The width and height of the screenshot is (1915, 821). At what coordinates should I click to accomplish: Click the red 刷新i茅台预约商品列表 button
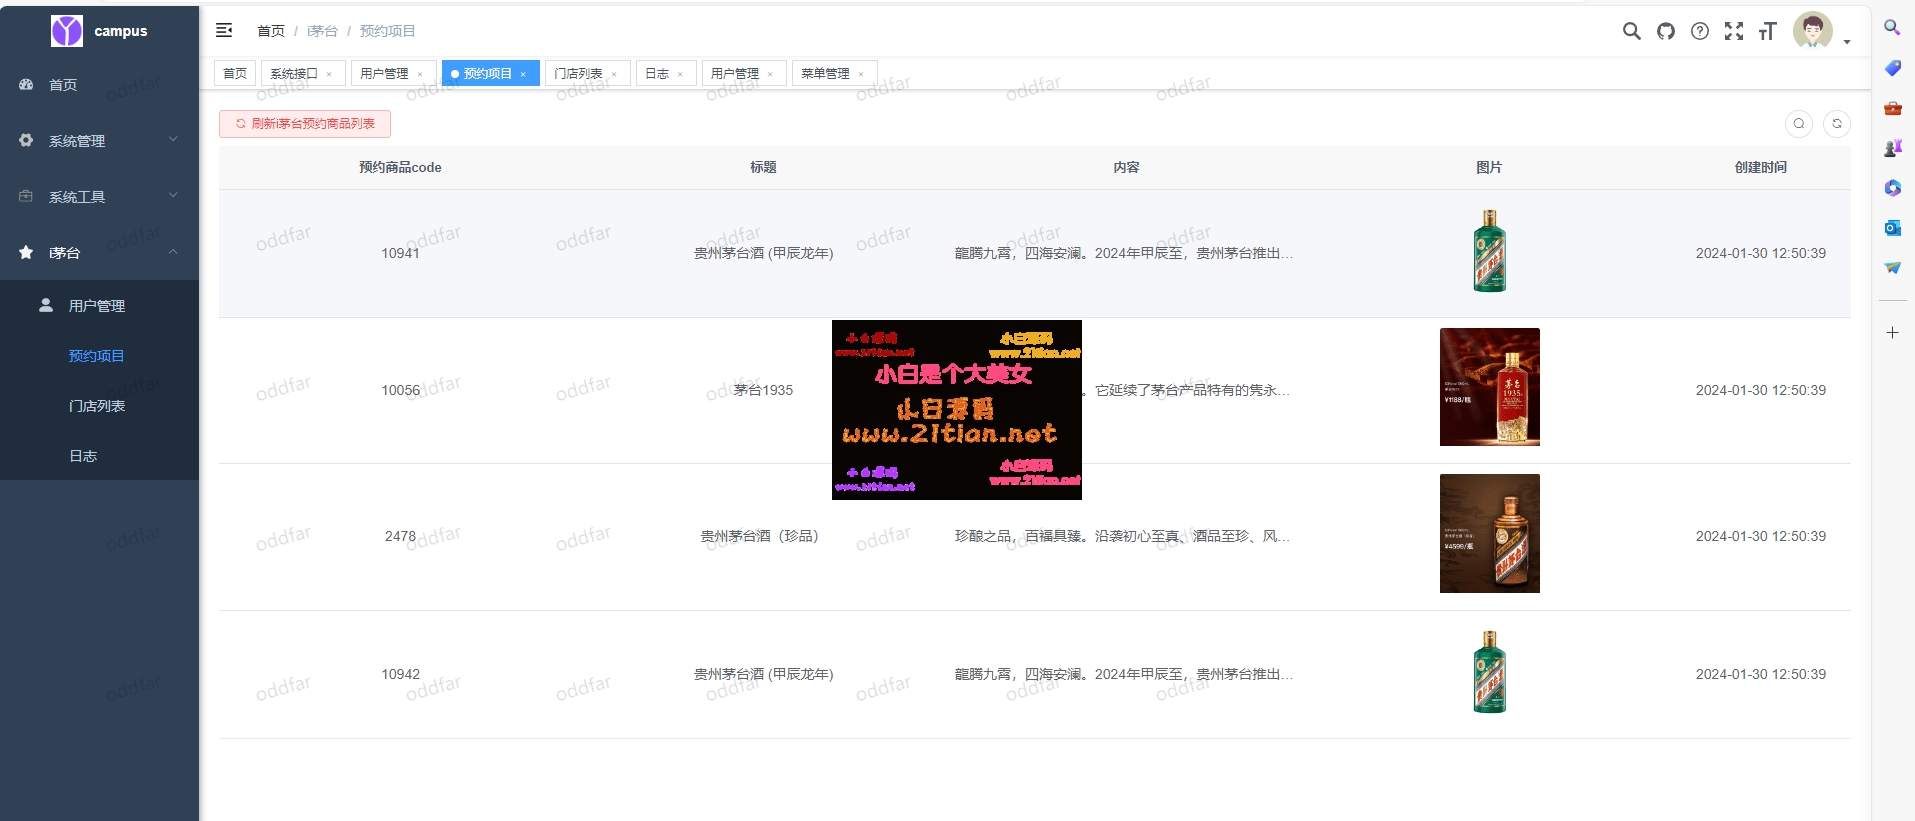click(305, 124)
